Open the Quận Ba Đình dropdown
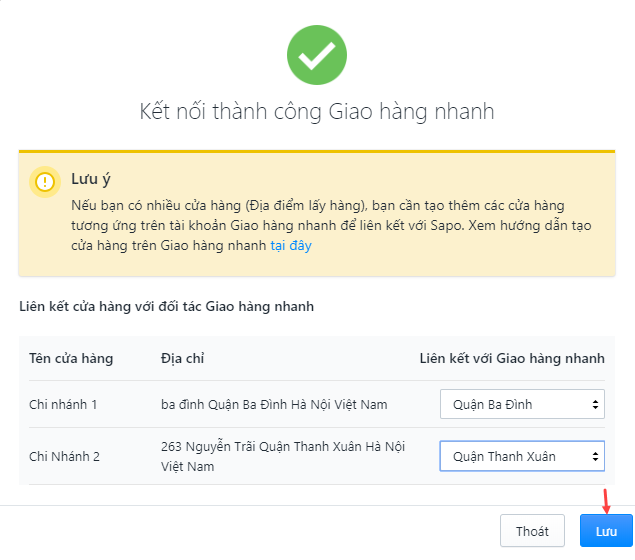The width and height of the screenshot is (635, 560). (522, 404)
